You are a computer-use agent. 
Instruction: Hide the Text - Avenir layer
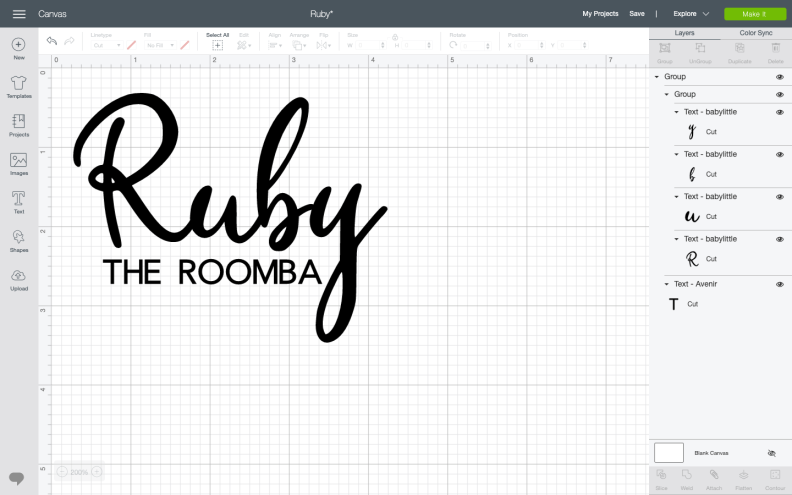(x=780, y=285)
